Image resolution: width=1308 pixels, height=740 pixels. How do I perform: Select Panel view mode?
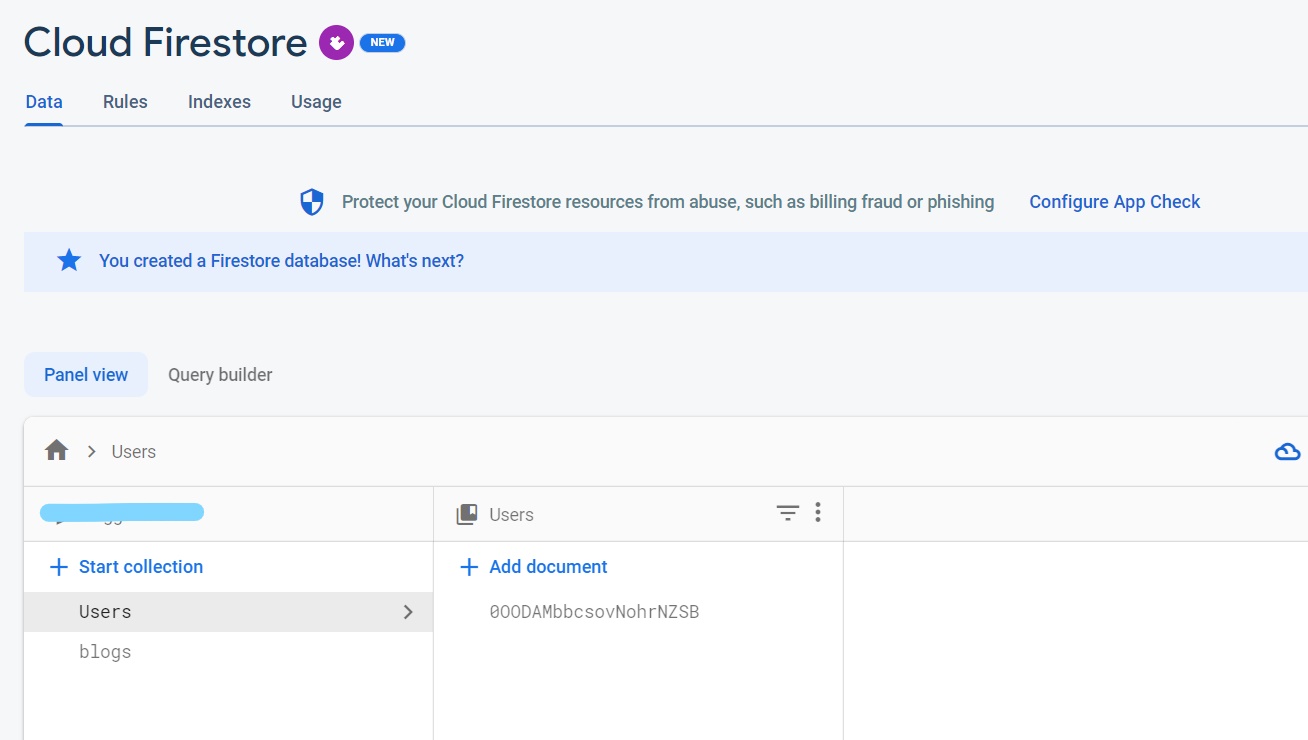(x=86, y=375)
